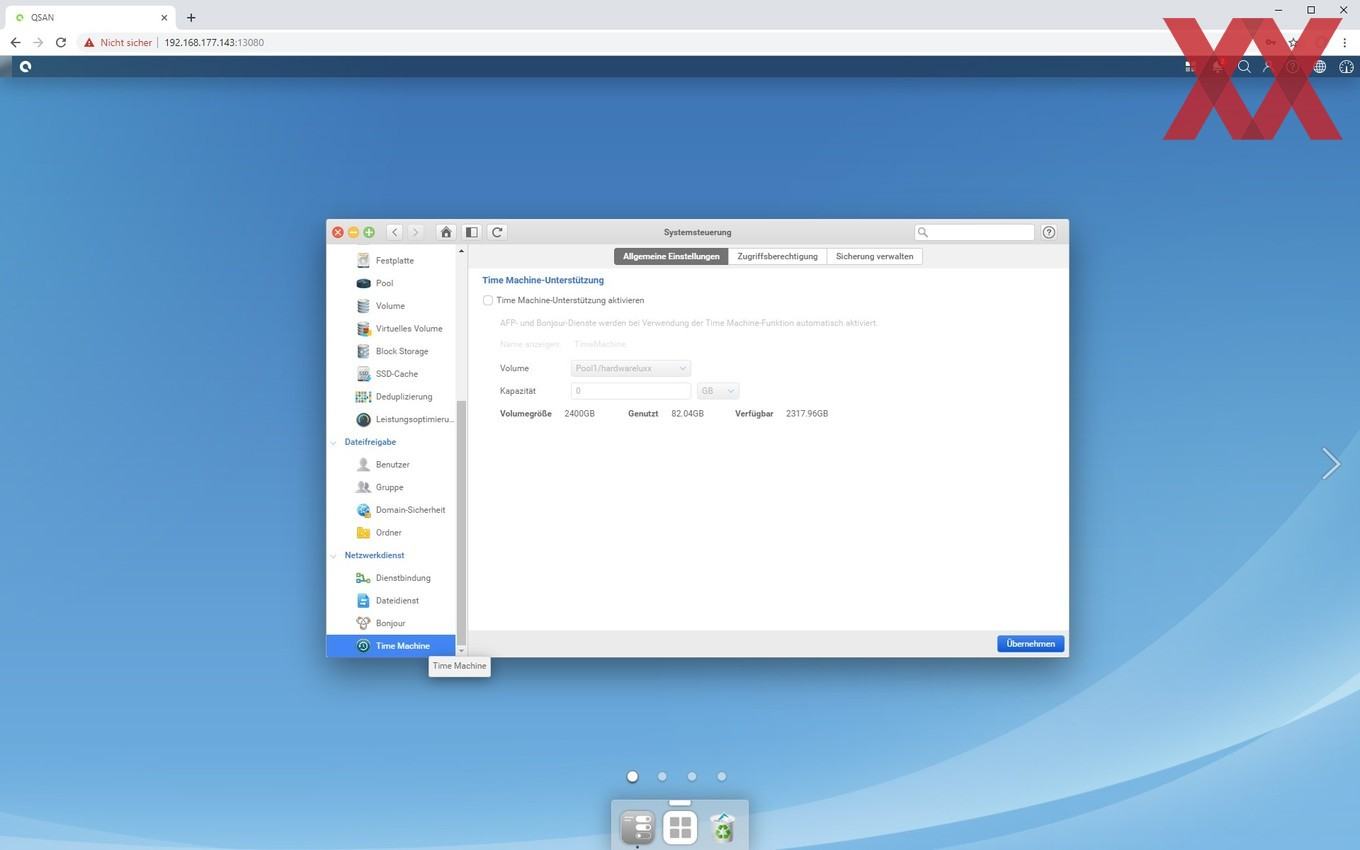Click the Übernehmen button
1360x850 pixels.
tap(1030, 644)
